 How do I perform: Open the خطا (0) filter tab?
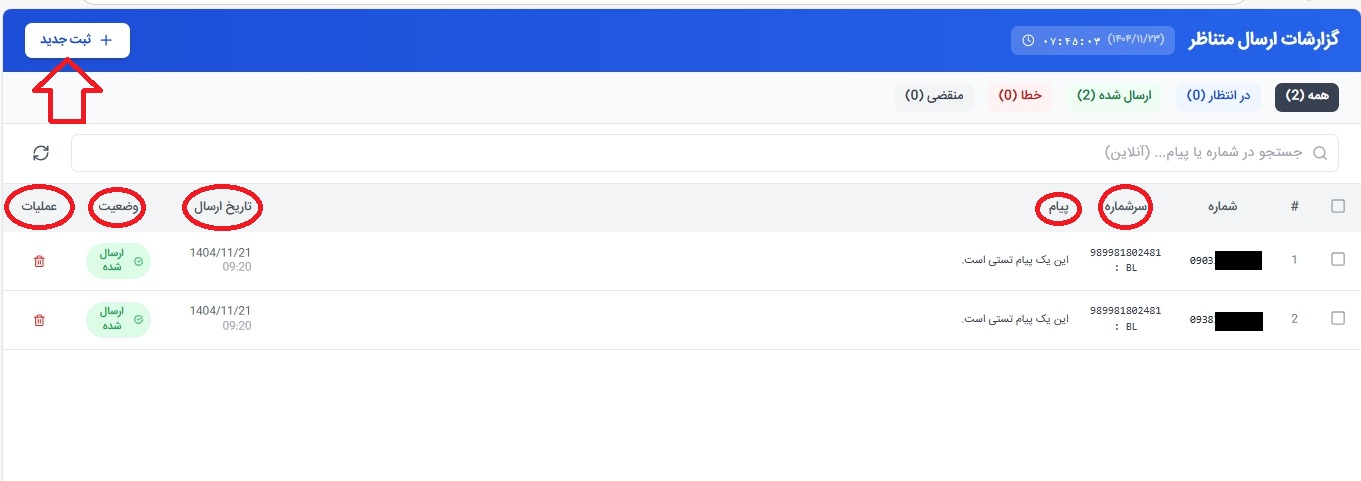click(1019, 96)
